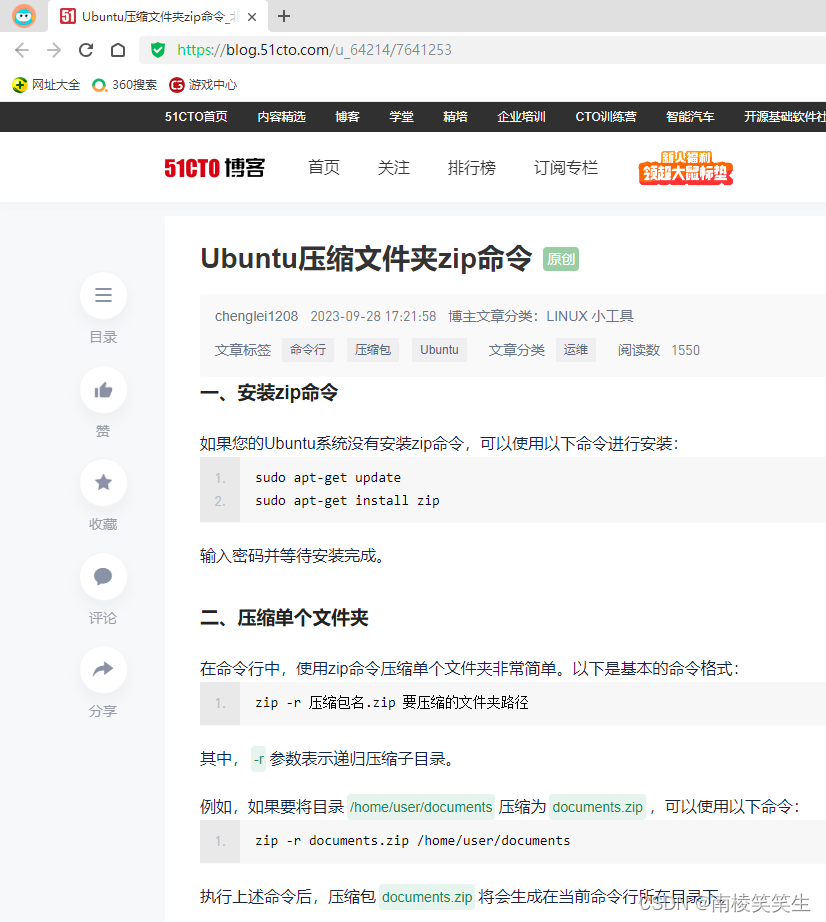Open 精培 in top nav
Image resolution: width=826 pixels, height=922 pixels.
point(456,116)
